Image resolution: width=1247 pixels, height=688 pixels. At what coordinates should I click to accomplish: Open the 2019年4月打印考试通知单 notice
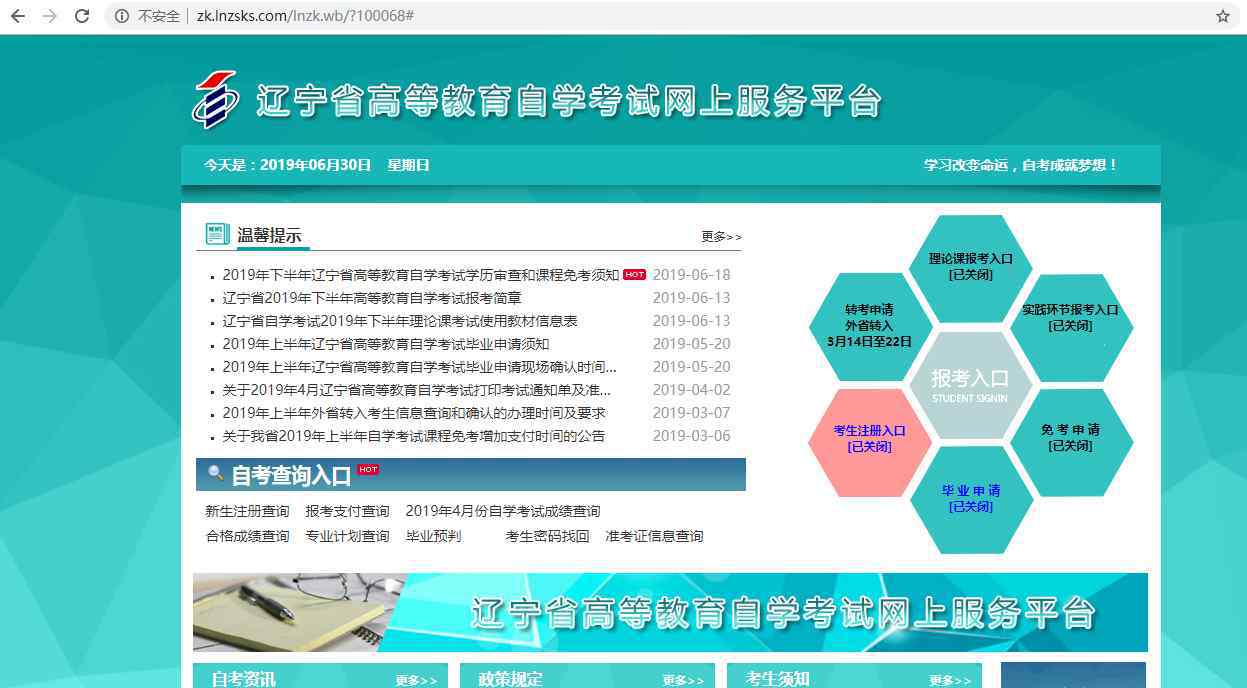(x=416, y=390)
